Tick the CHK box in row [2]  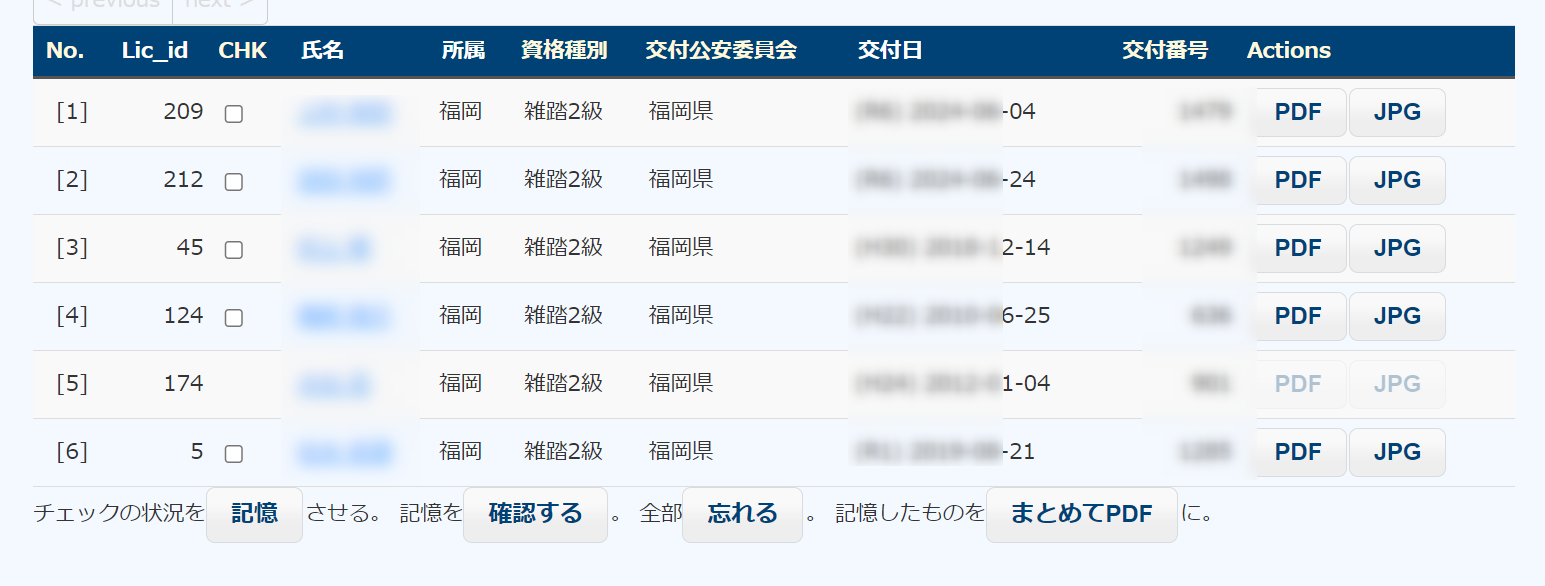point(234,182)
